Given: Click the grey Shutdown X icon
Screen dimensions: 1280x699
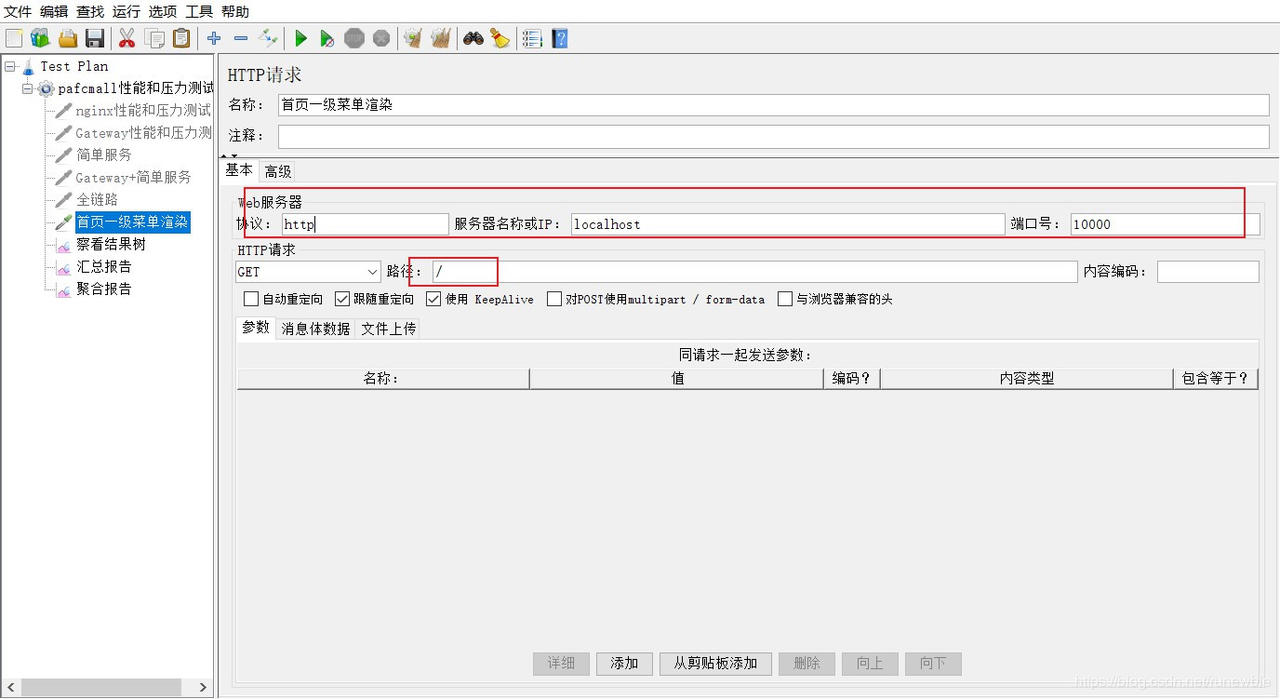Looking at the screenshot, I should [x=381, y=38].
